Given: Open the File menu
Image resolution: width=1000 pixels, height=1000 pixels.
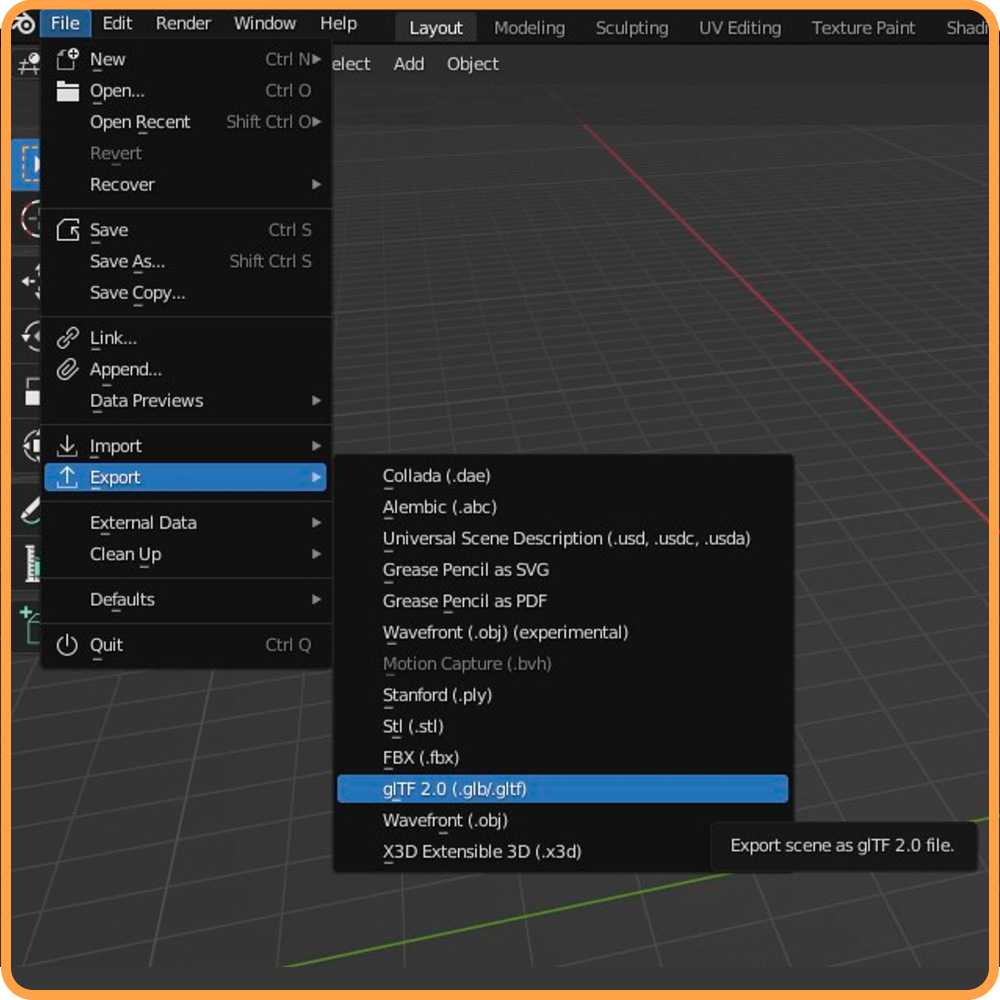Looking at the screenshot, I should pos(66,24).
